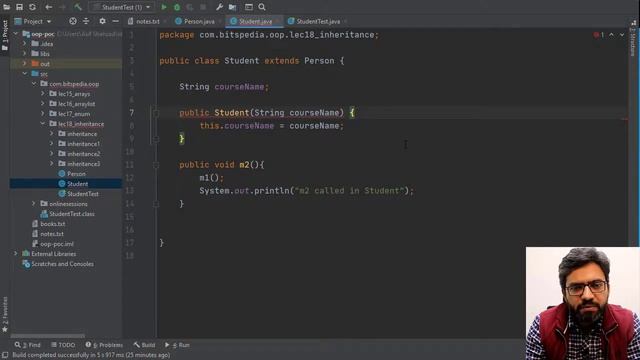Open the Find tool window
640x360 pixels.
click(28, 345)
